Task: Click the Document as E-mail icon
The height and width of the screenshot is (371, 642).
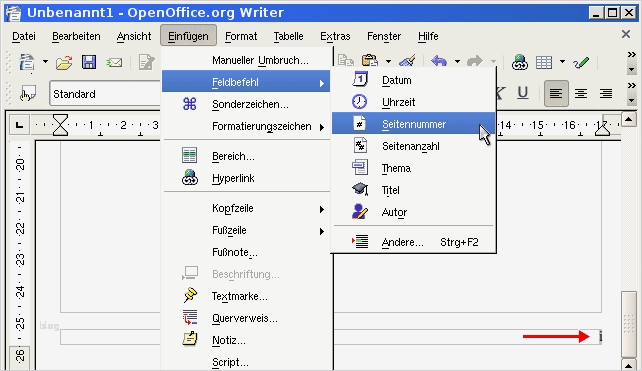Action: pos(114,63)
